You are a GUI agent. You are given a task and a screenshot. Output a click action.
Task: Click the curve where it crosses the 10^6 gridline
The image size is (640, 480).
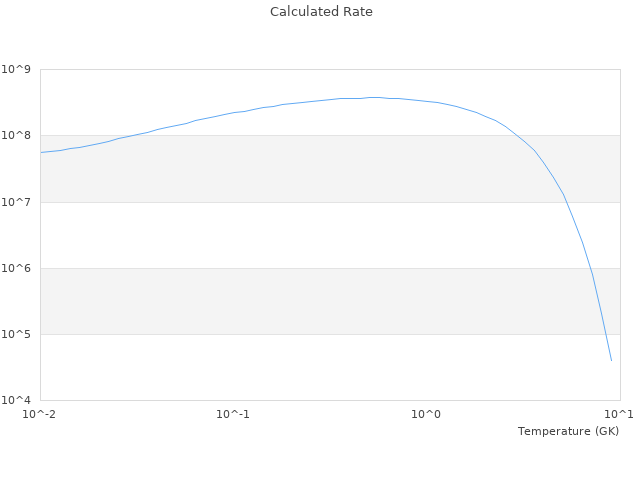click(590, 268)
